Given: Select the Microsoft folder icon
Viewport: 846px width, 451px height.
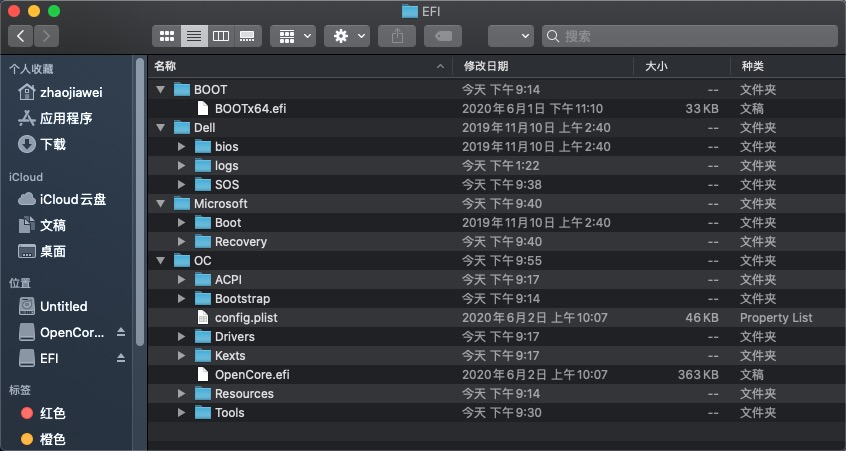Looking at the screenshot, I should 182,203.
